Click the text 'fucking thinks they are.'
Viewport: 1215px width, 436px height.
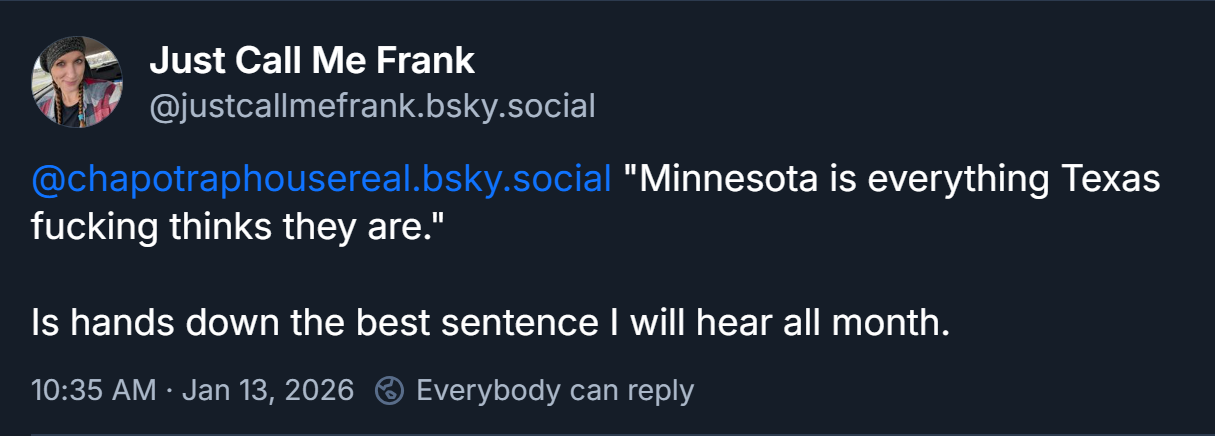237,227
